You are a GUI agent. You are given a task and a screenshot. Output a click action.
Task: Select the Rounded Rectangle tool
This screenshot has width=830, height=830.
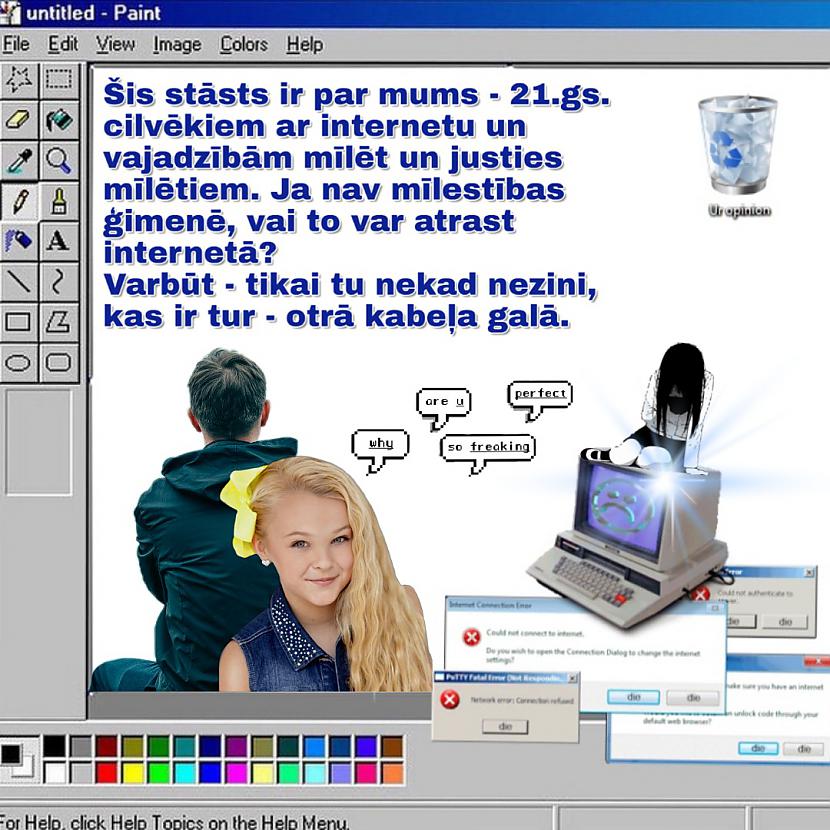59,363
